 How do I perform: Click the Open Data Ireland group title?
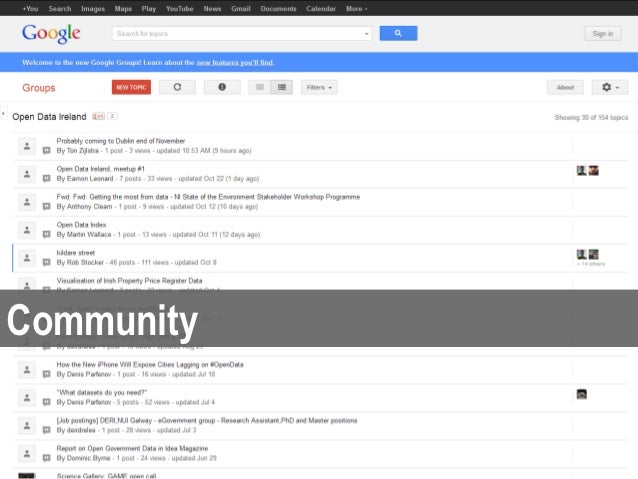tap(49, 117)
